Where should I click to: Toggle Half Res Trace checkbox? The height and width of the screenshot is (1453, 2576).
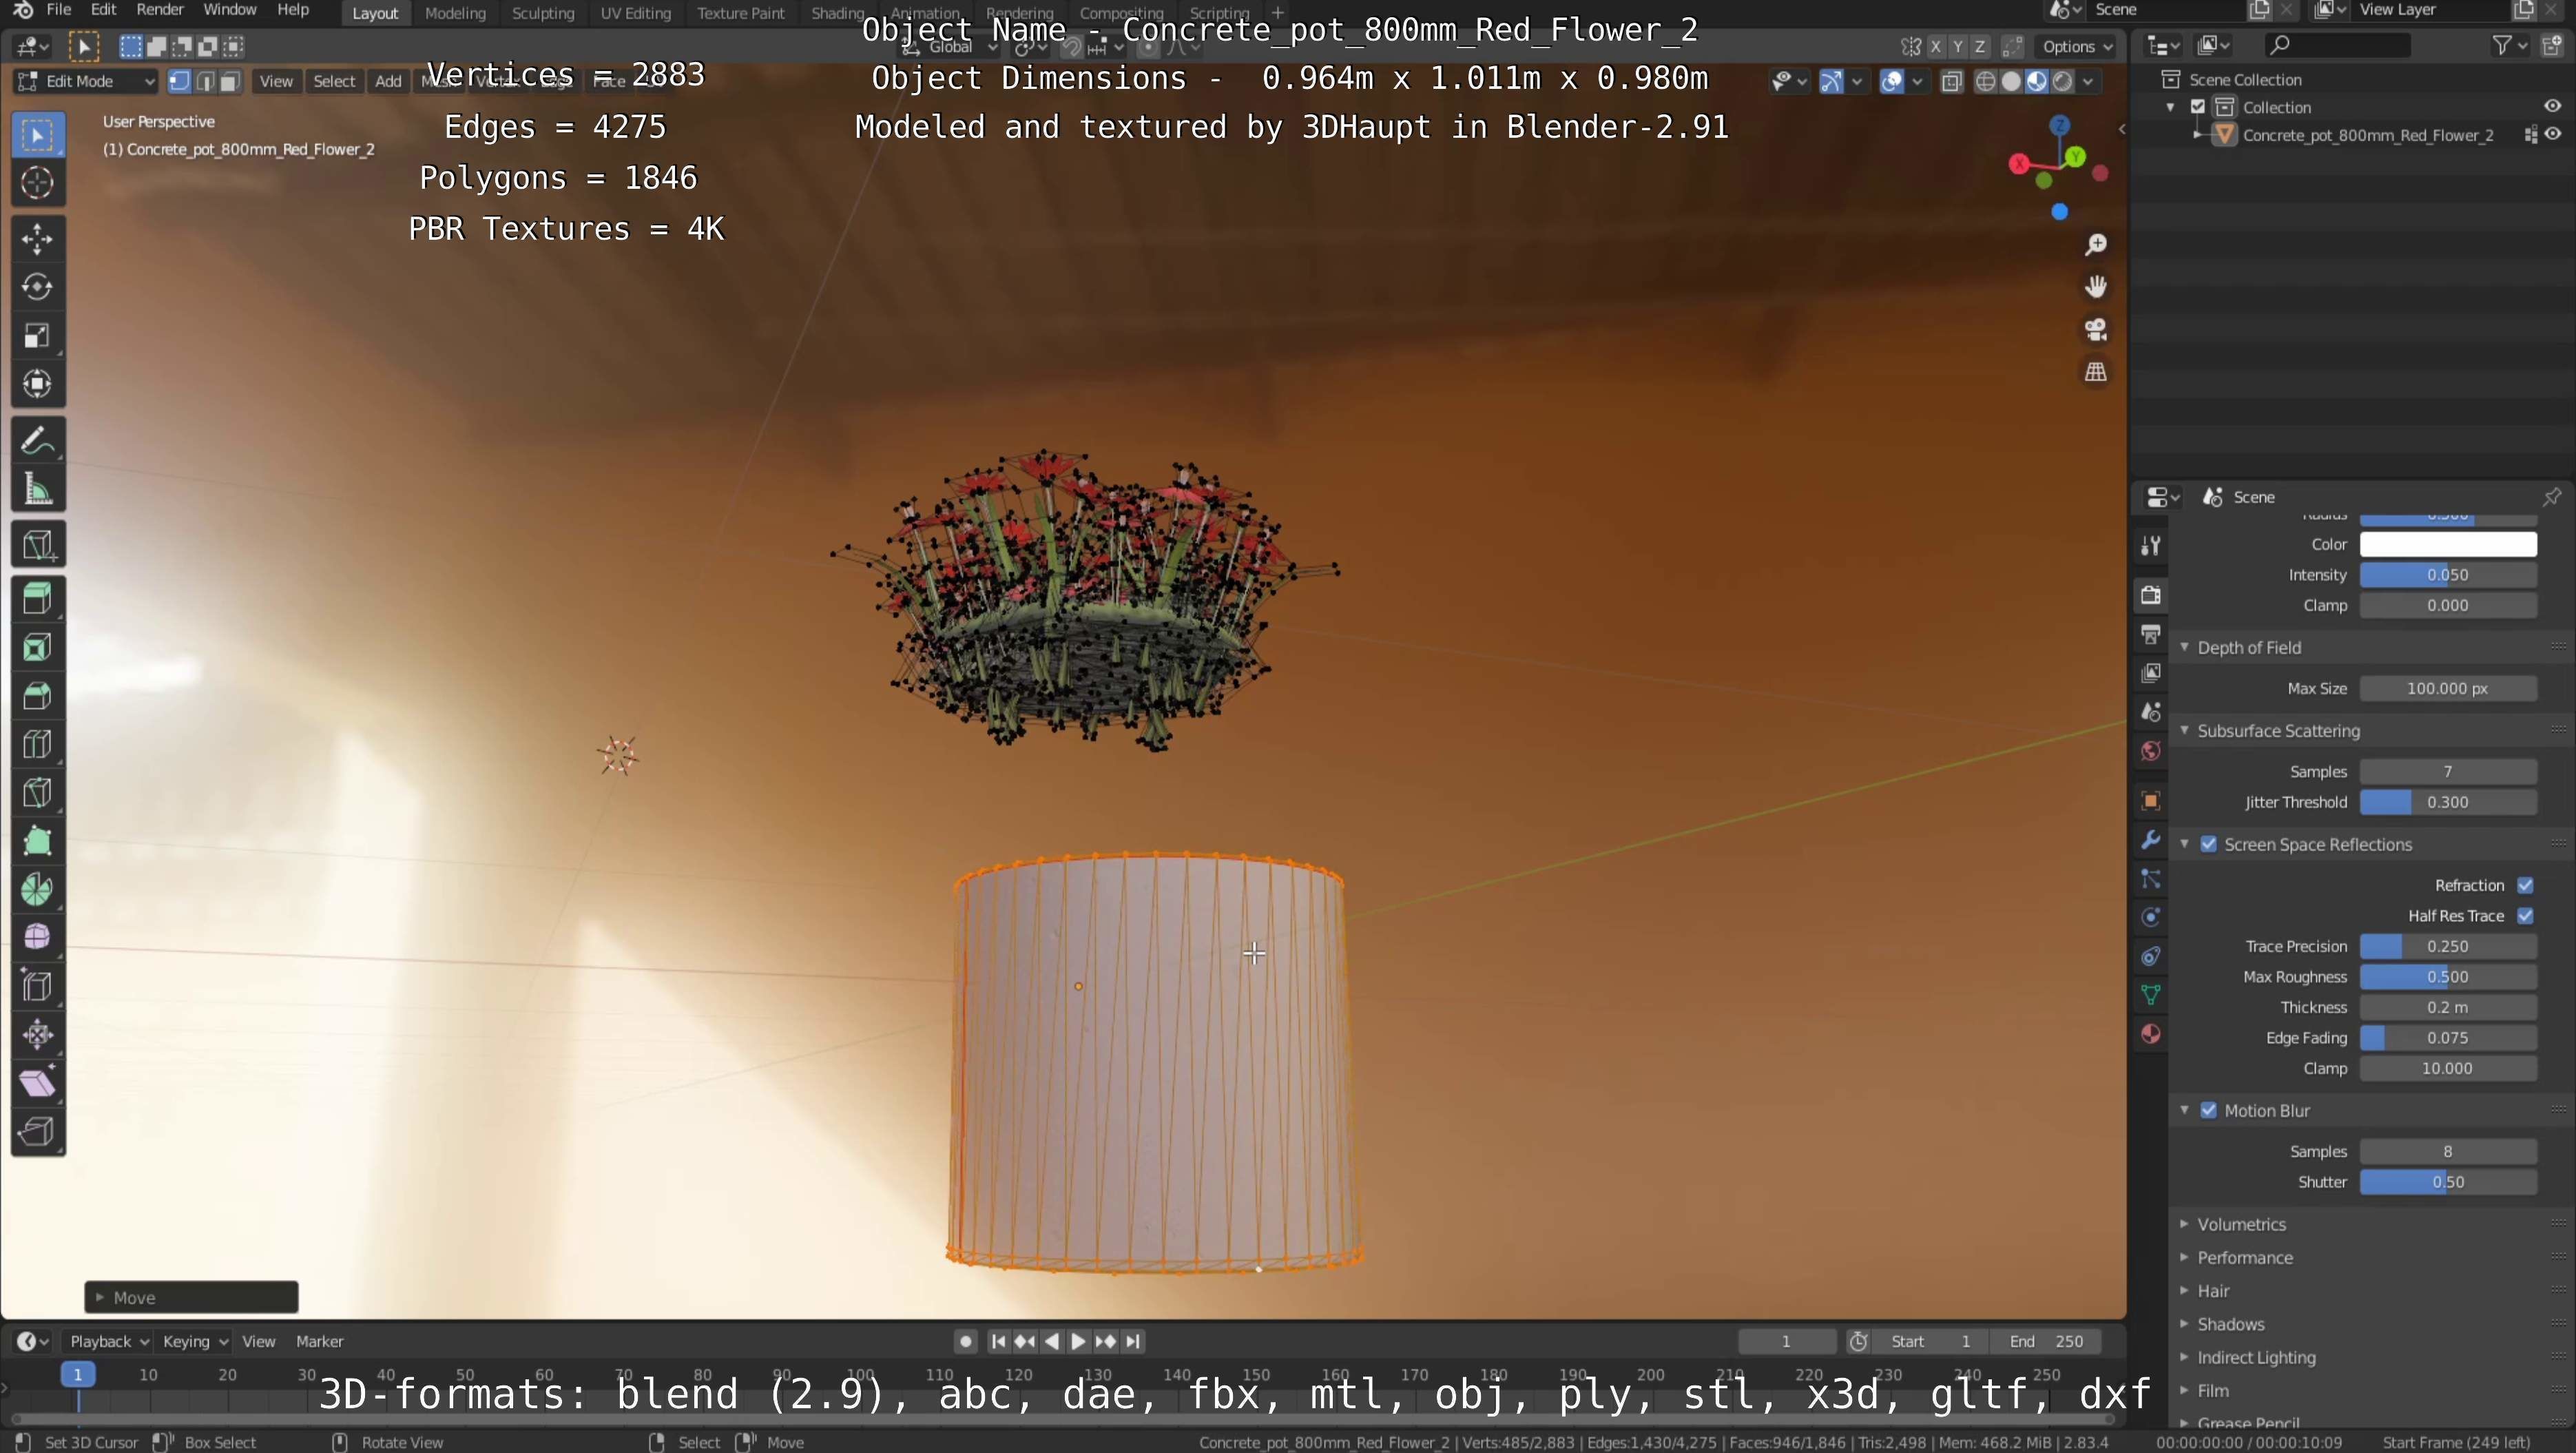[2526, 916]
